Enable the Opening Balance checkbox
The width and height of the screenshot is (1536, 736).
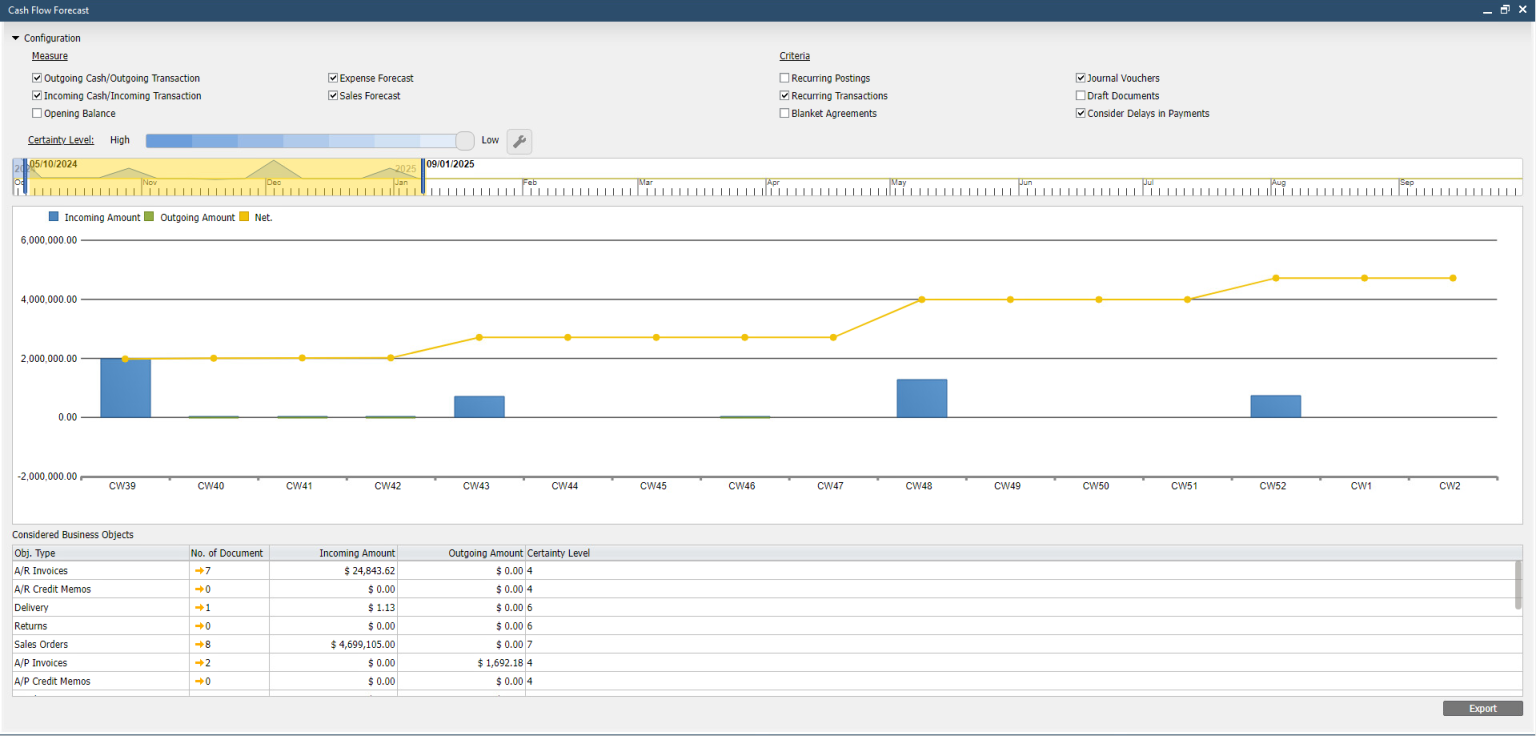click(36, 113)
